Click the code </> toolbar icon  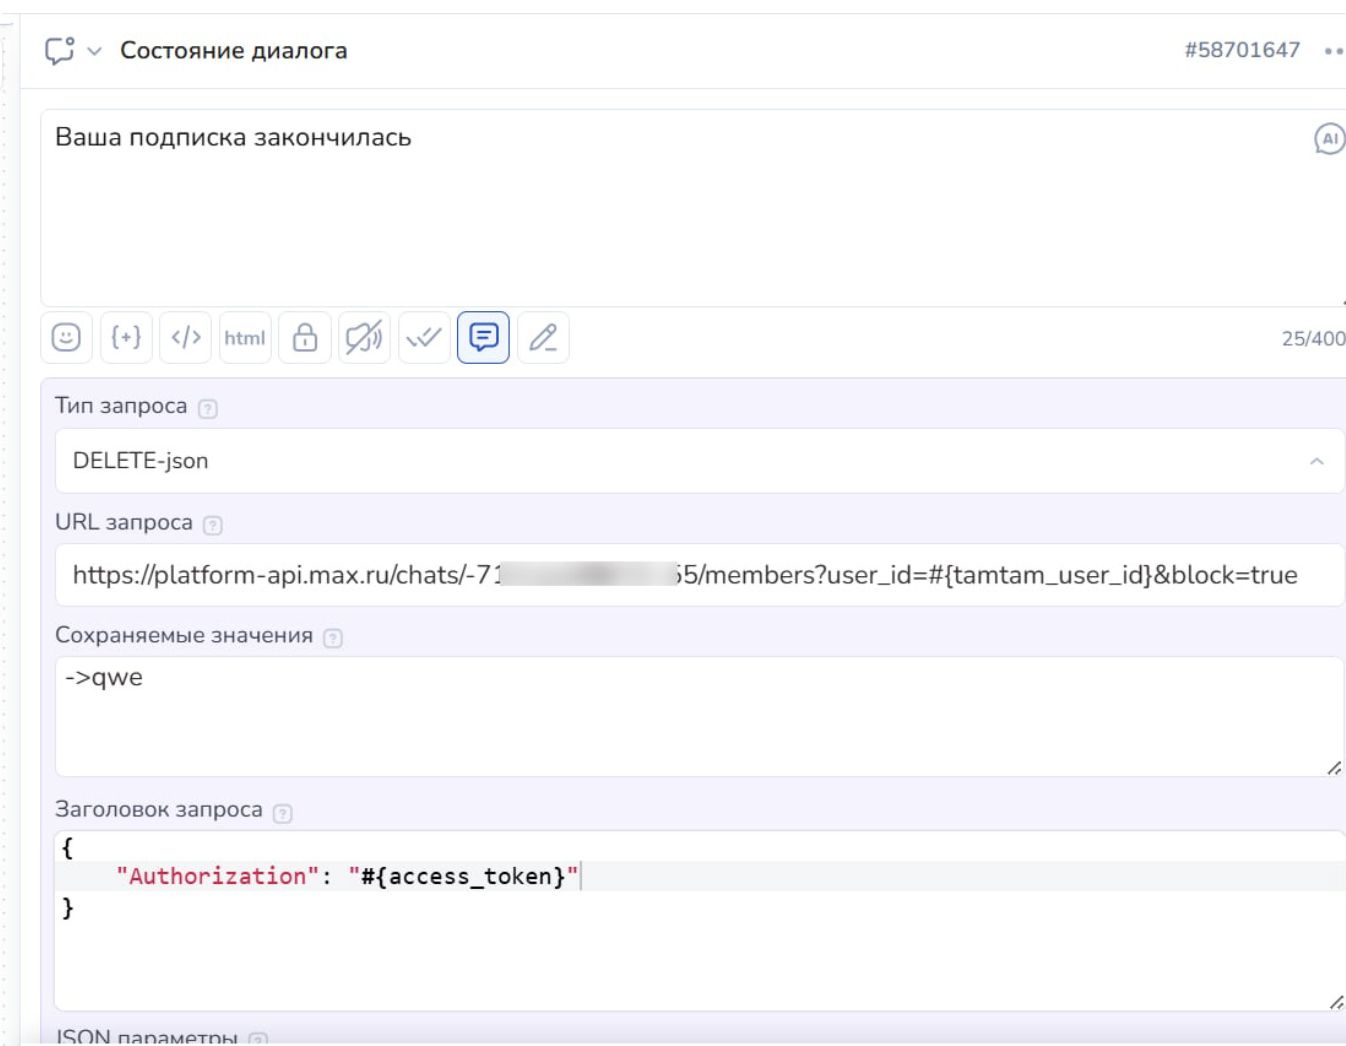click(x=186, y=338)
